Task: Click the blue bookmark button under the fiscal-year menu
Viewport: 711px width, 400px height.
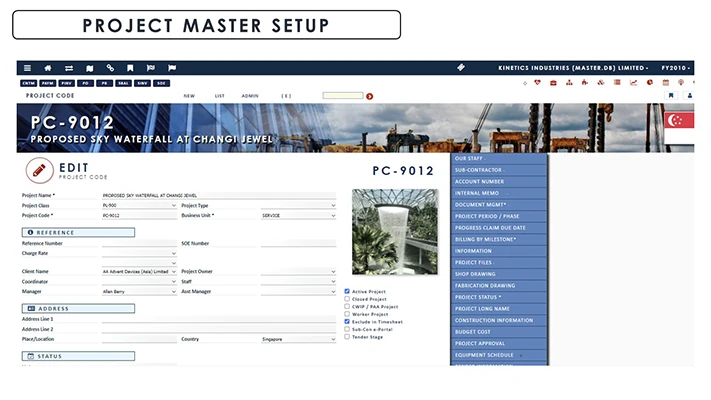Action: pyautogui.click(x=671, y=95)
